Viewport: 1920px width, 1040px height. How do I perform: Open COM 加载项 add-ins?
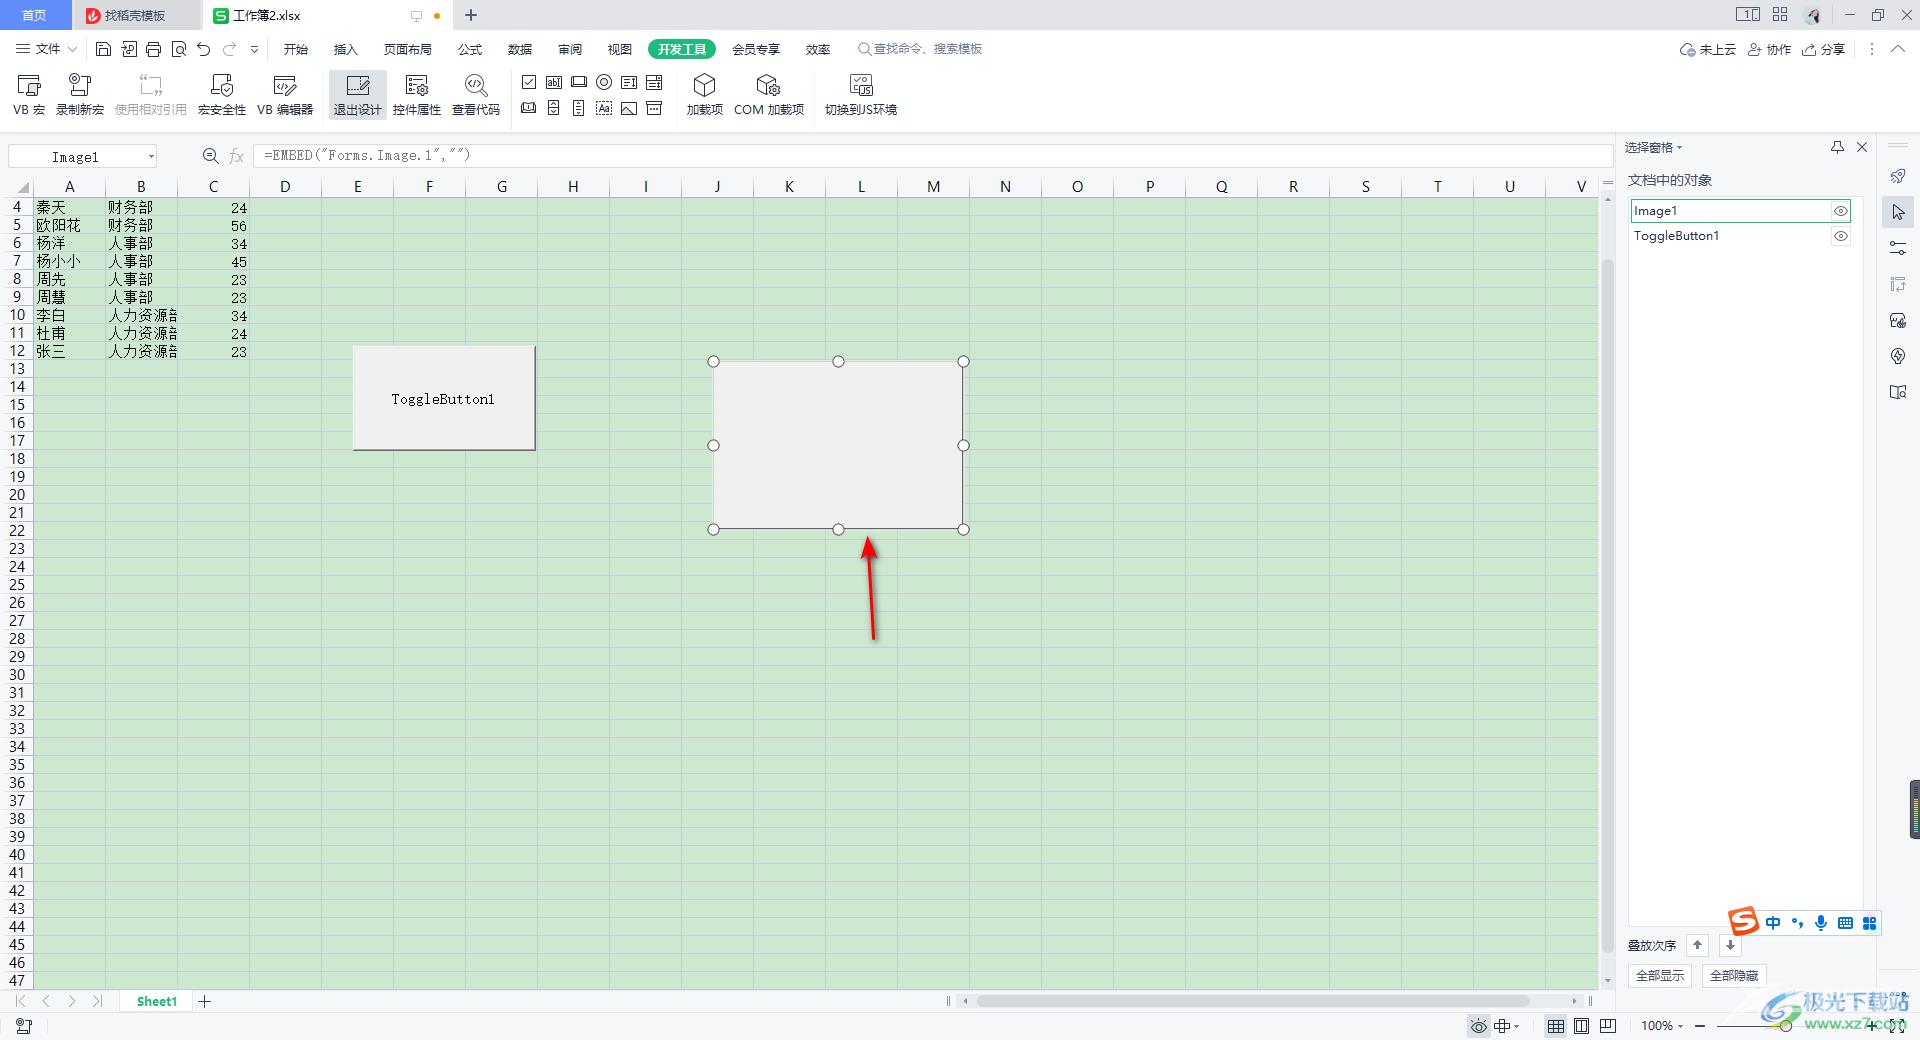[x=768, y=95]
